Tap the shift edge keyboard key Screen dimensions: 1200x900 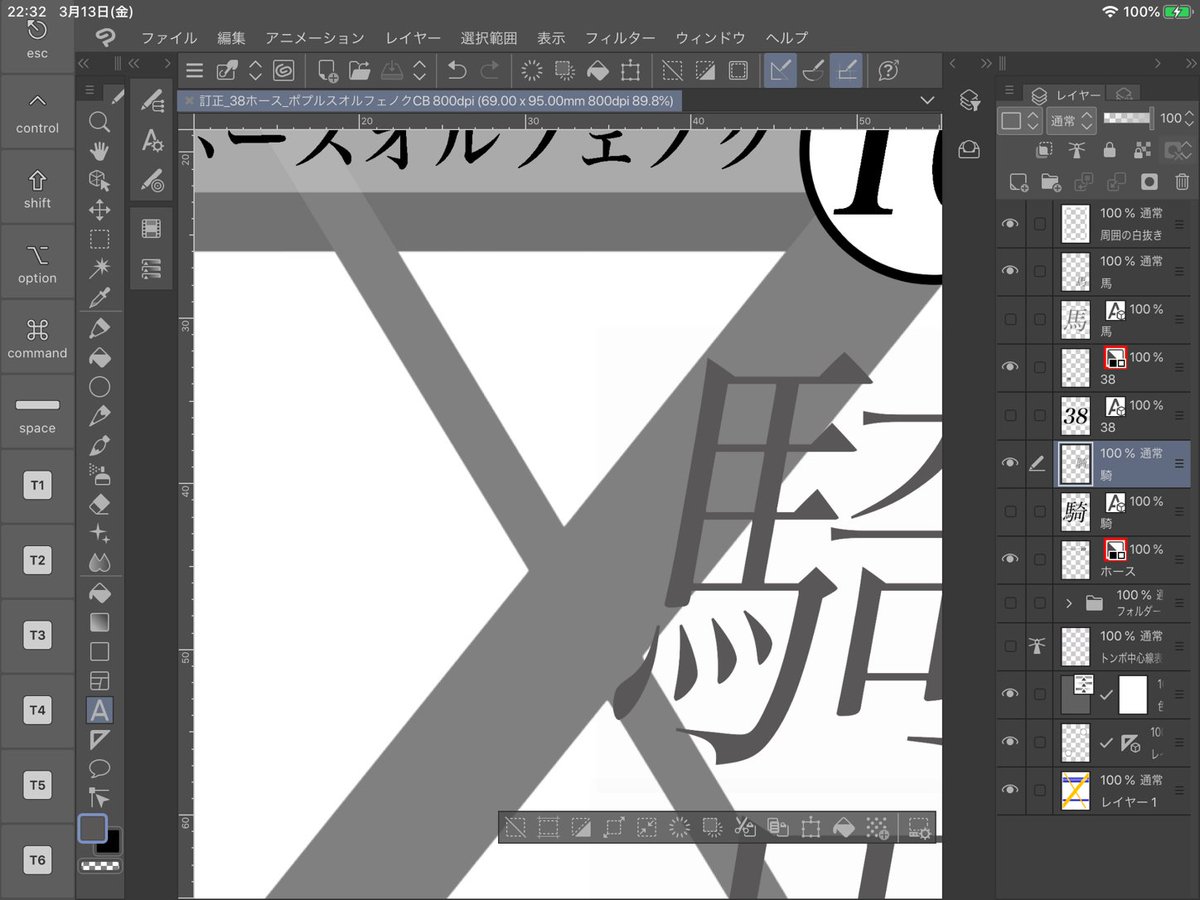[37, 189]
